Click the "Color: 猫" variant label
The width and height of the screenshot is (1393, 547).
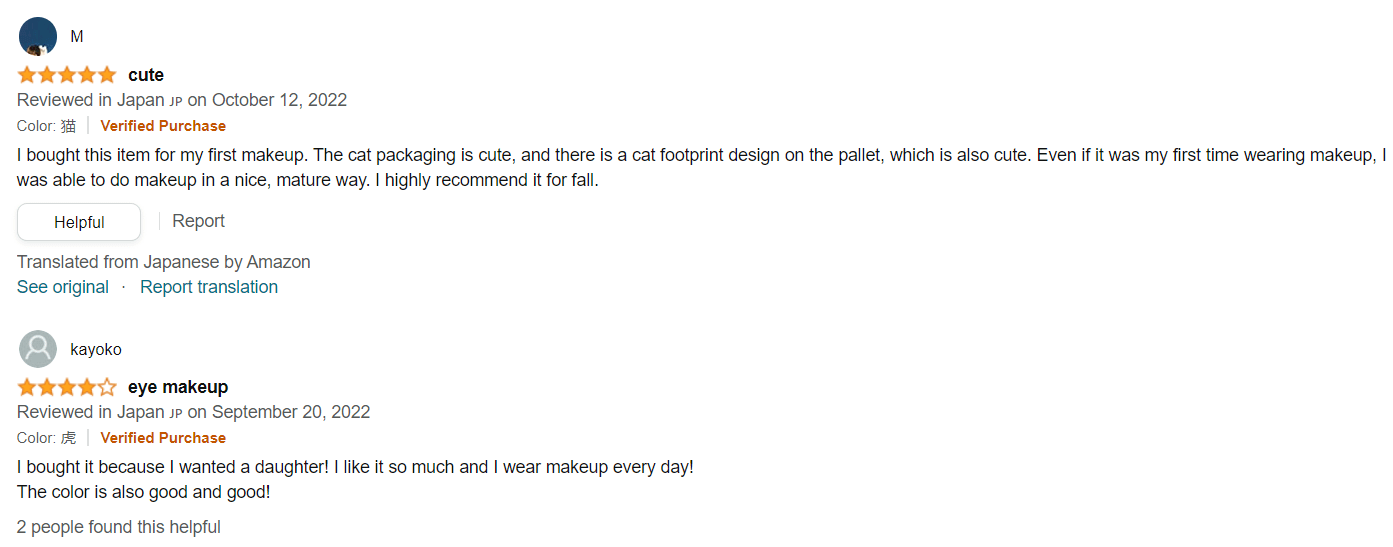[x=46, y=126]
